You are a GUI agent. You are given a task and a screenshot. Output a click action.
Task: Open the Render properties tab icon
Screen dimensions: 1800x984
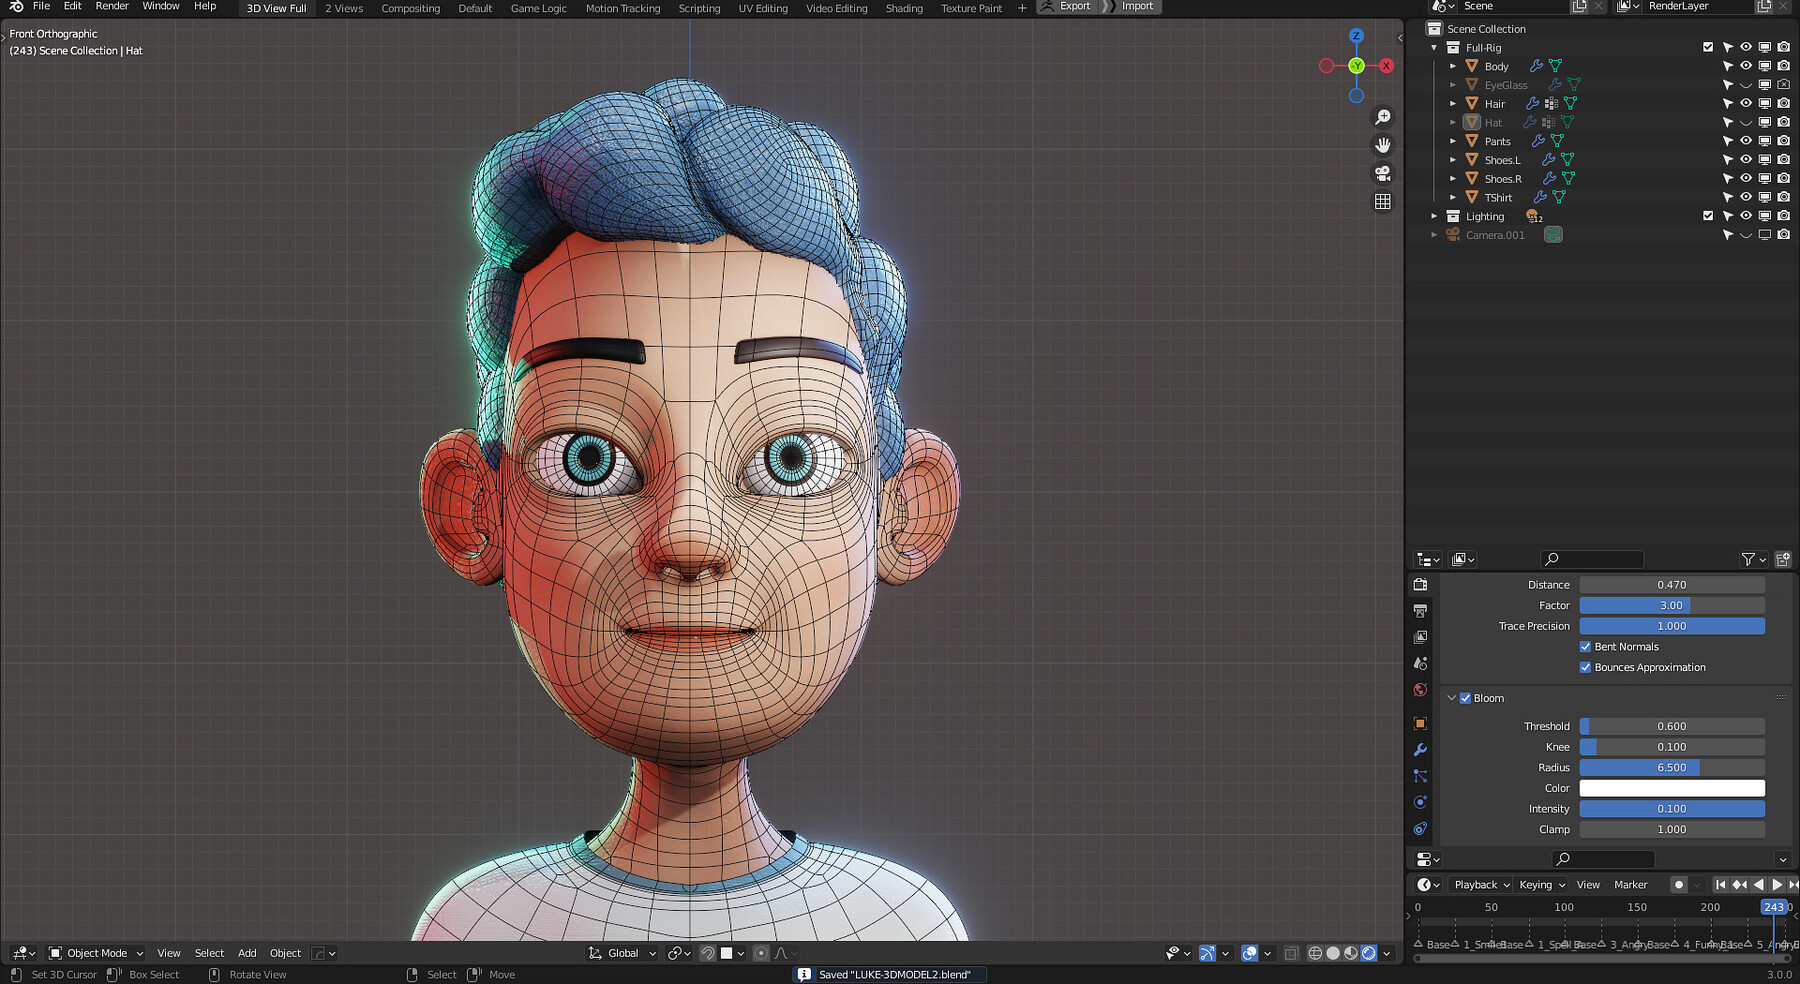[1420, 585]
